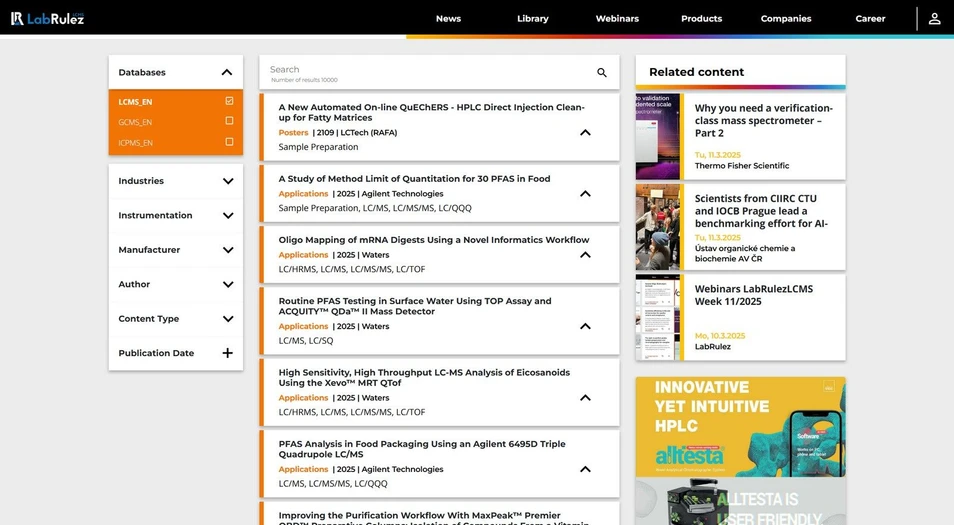
Task: Open the Companies menu
Action: point(786,19)
